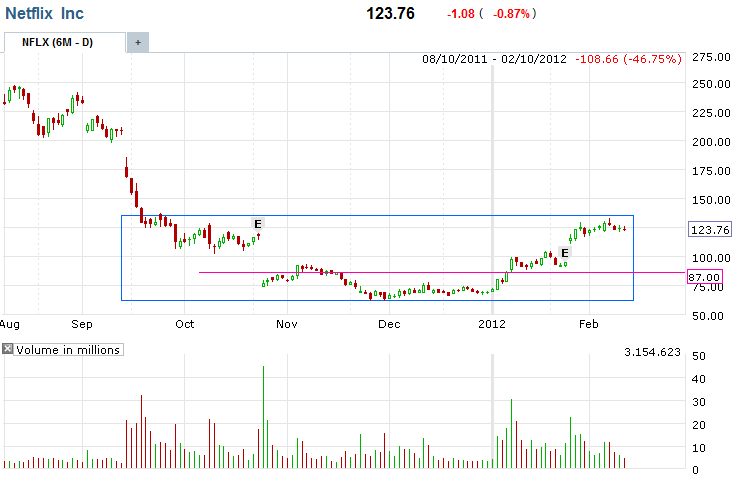The height and width of the screenshot is (477, 741).
Task: Click the Feb label on time axis
Action: 589,324
